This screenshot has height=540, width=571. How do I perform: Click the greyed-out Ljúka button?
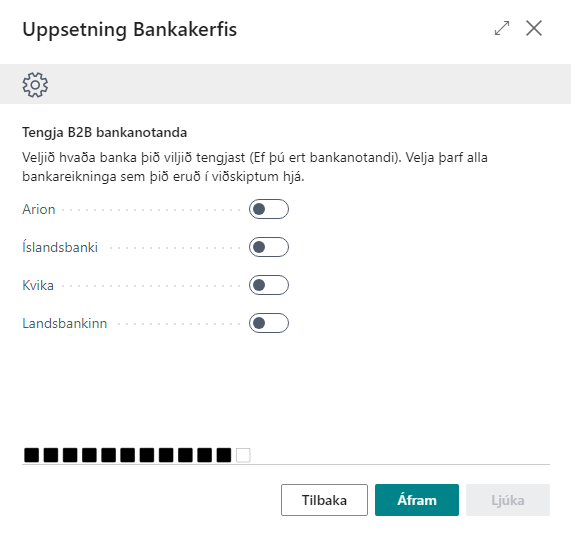point(508,500)
